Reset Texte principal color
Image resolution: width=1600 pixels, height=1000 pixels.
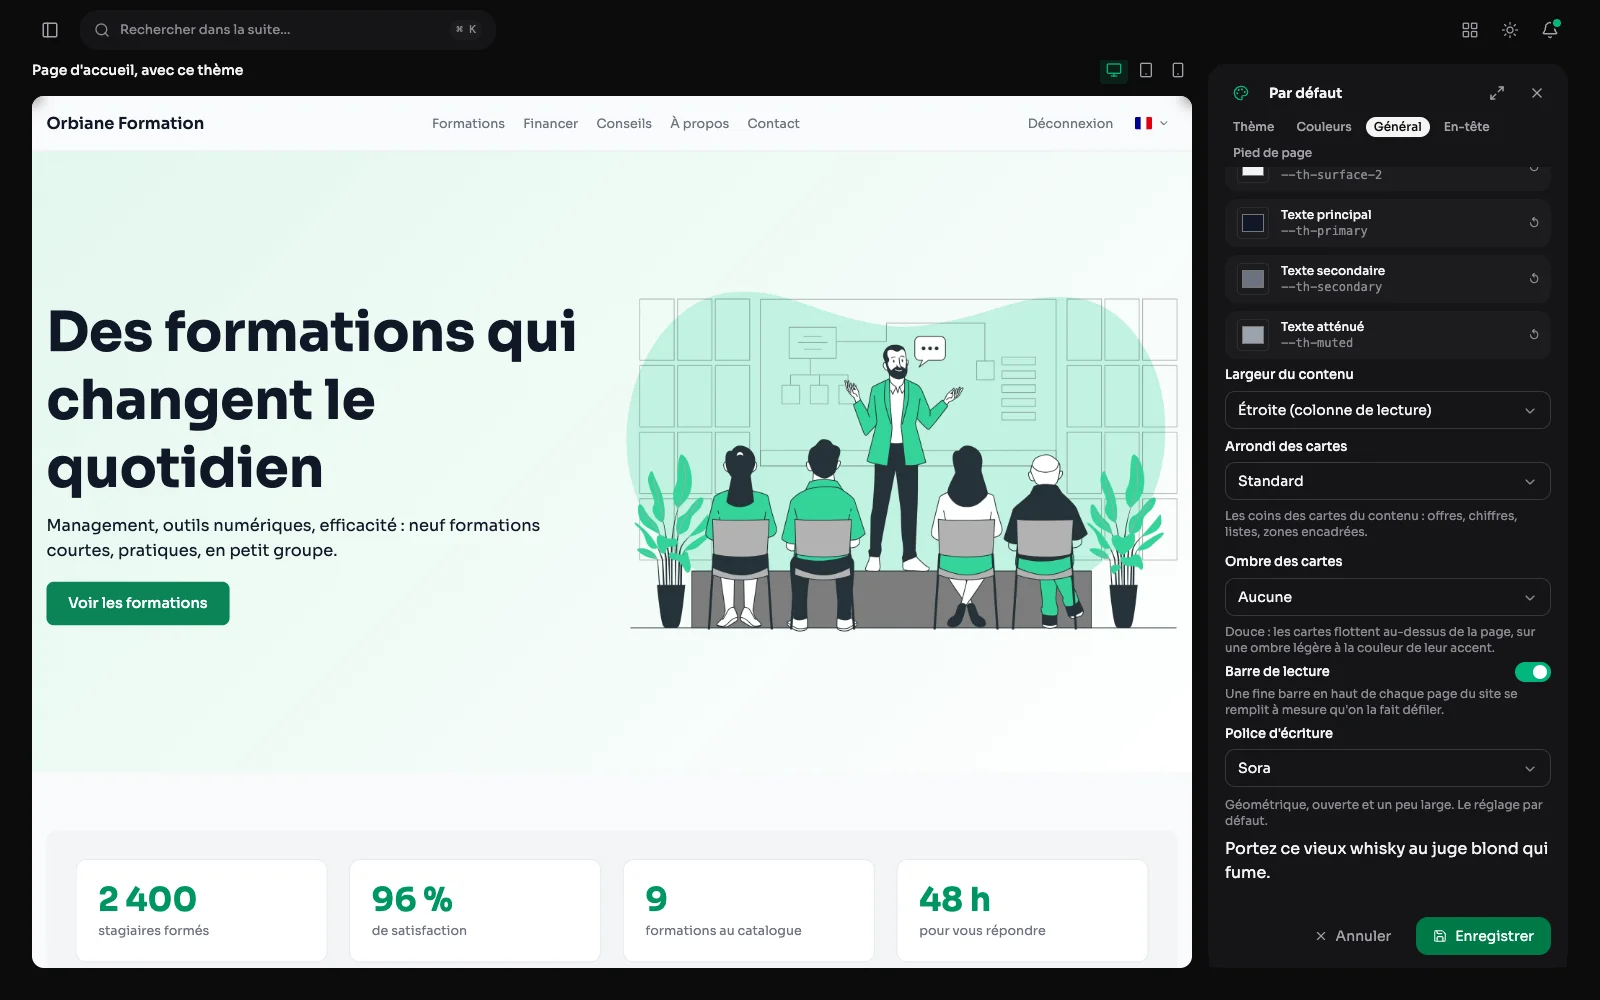point(1534,222)
